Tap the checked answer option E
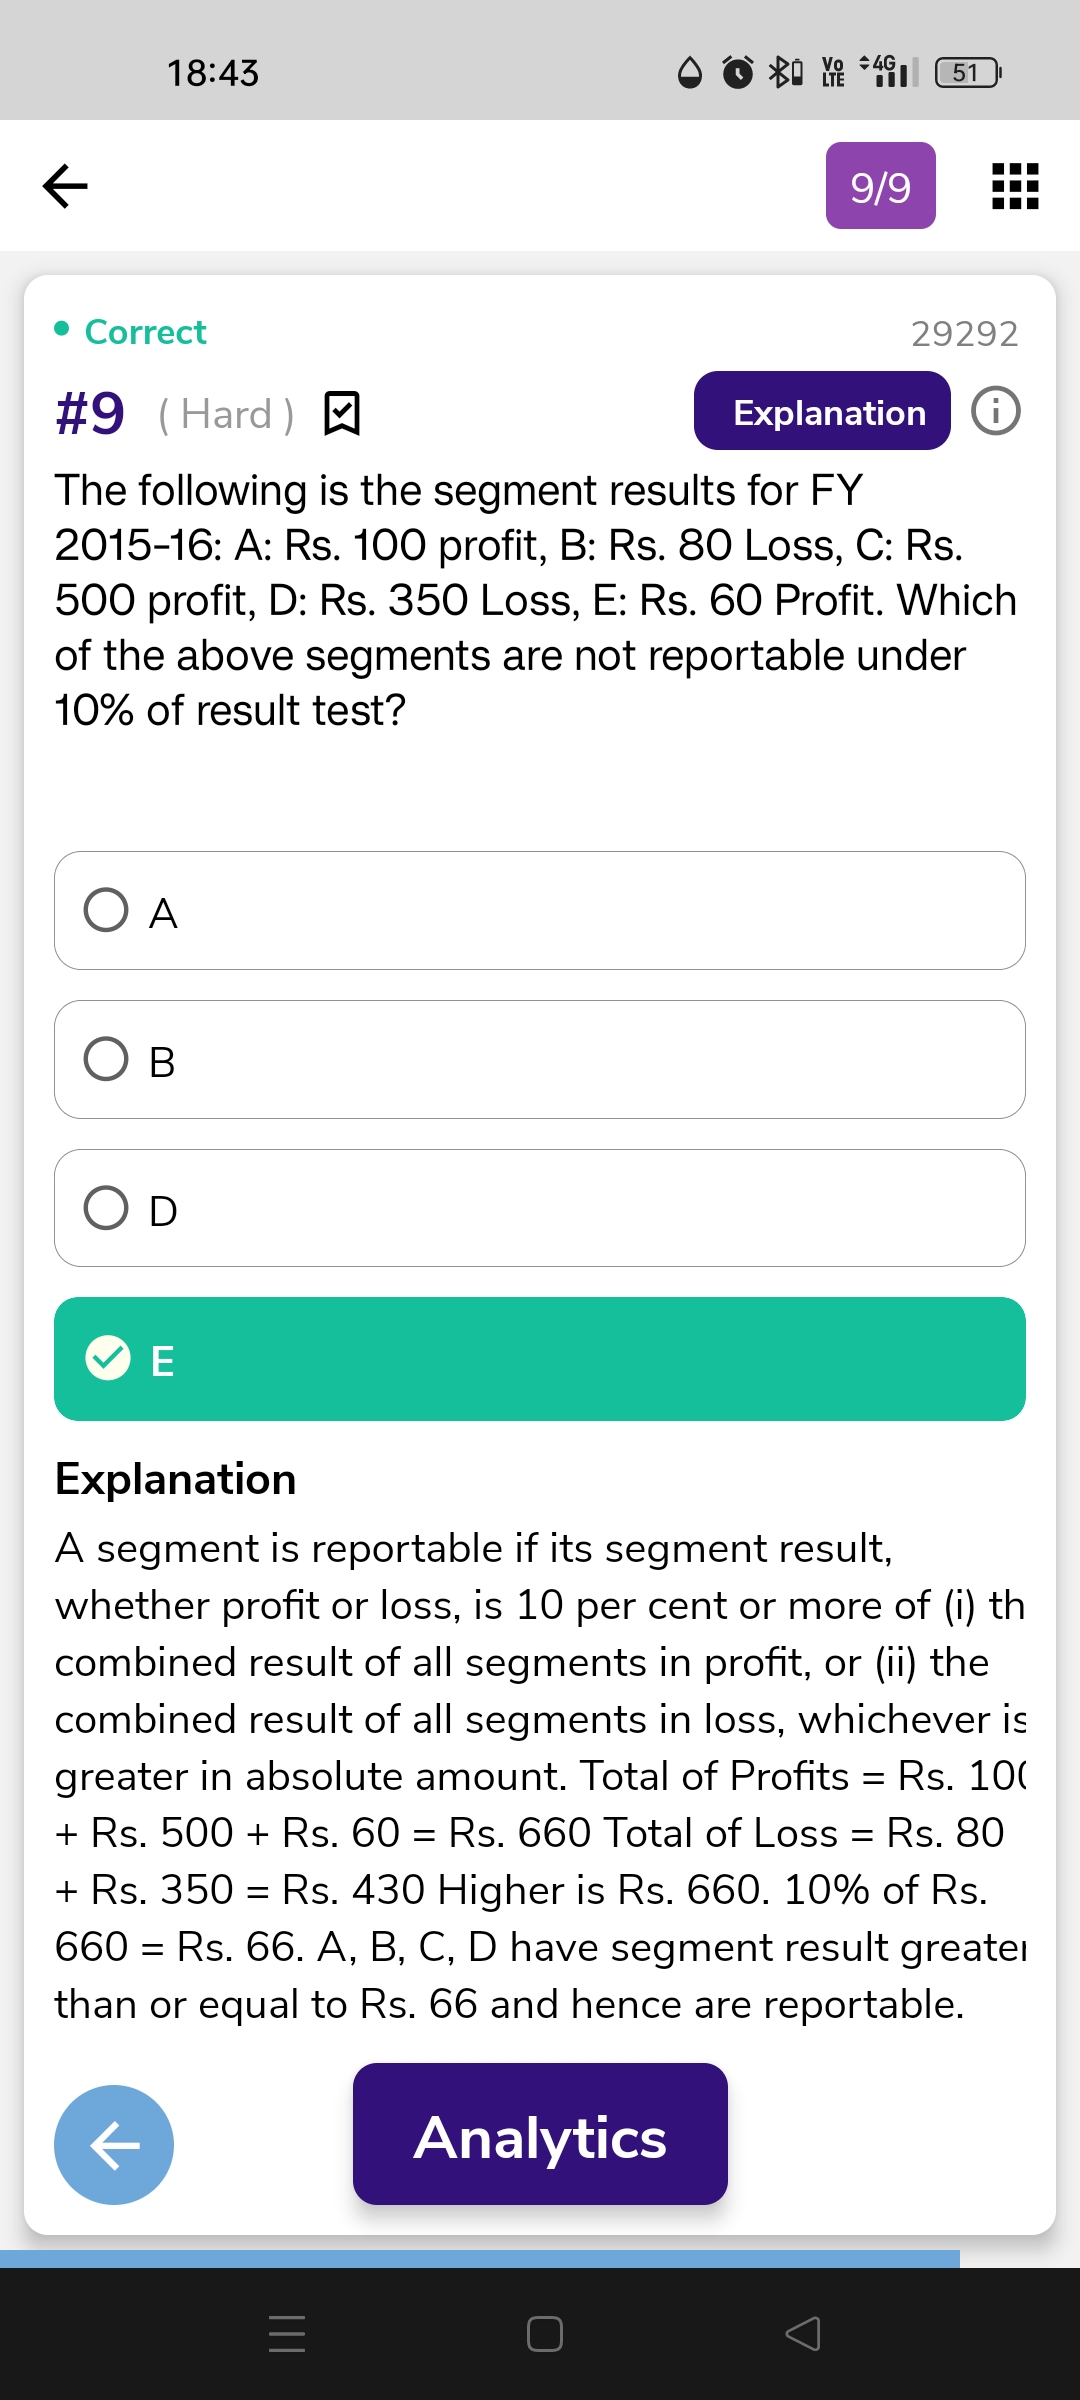This screenshot has width=1080, height=2400. (540, 1359)
